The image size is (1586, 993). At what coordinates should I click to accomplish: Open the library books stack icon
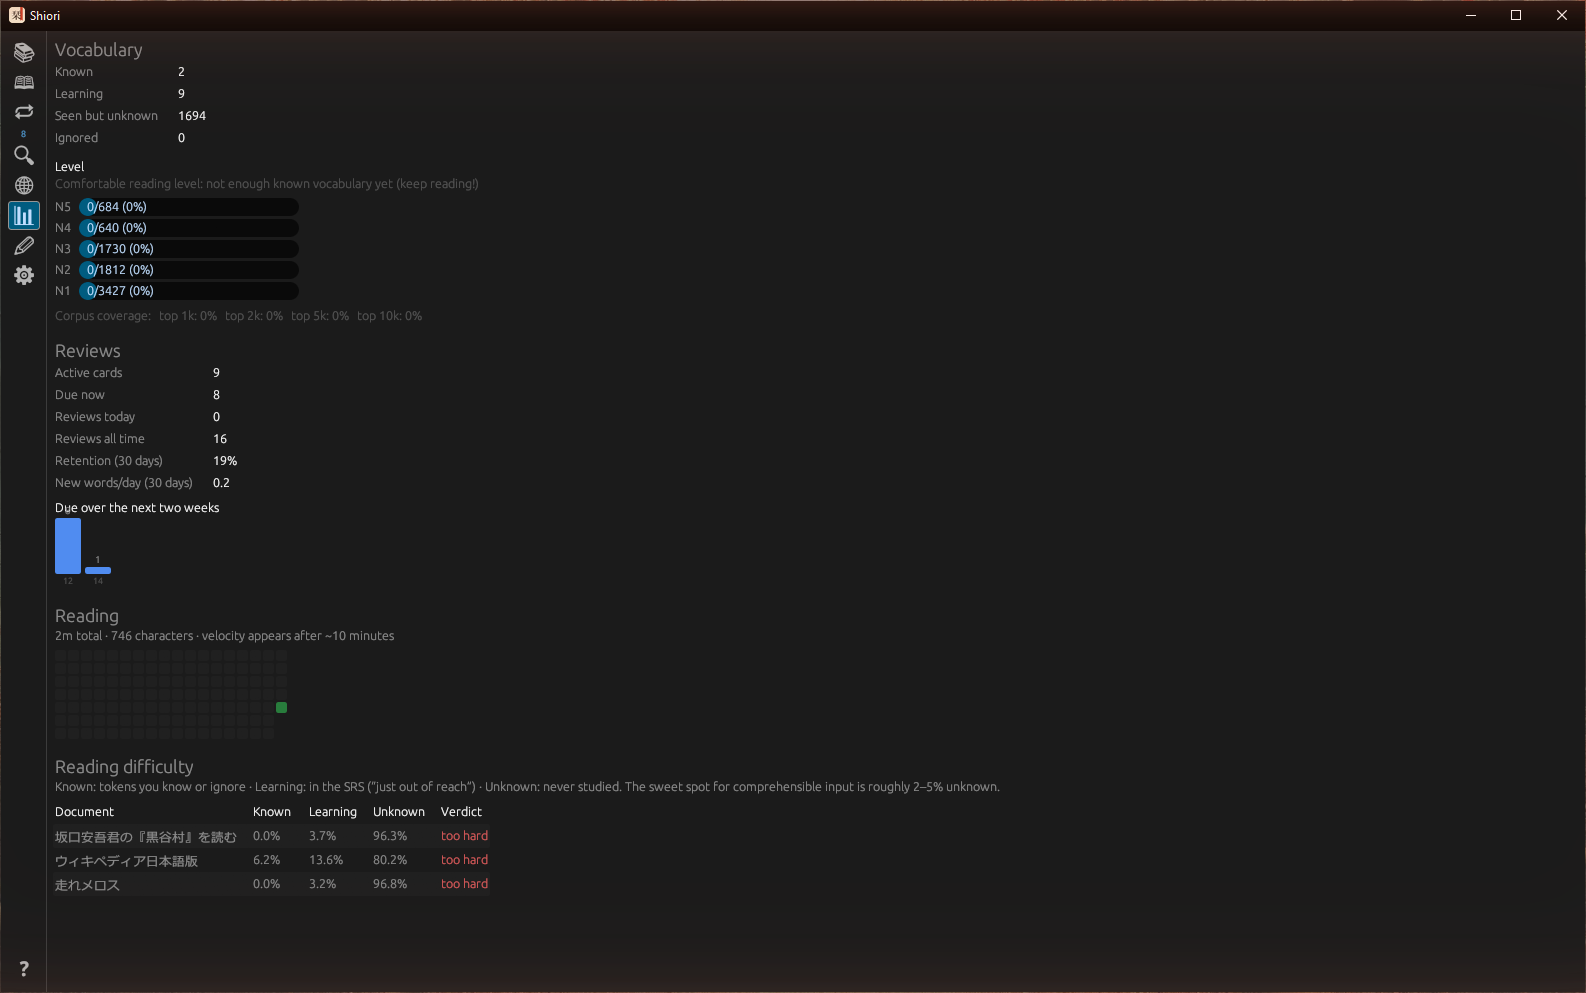pos(24,52)
